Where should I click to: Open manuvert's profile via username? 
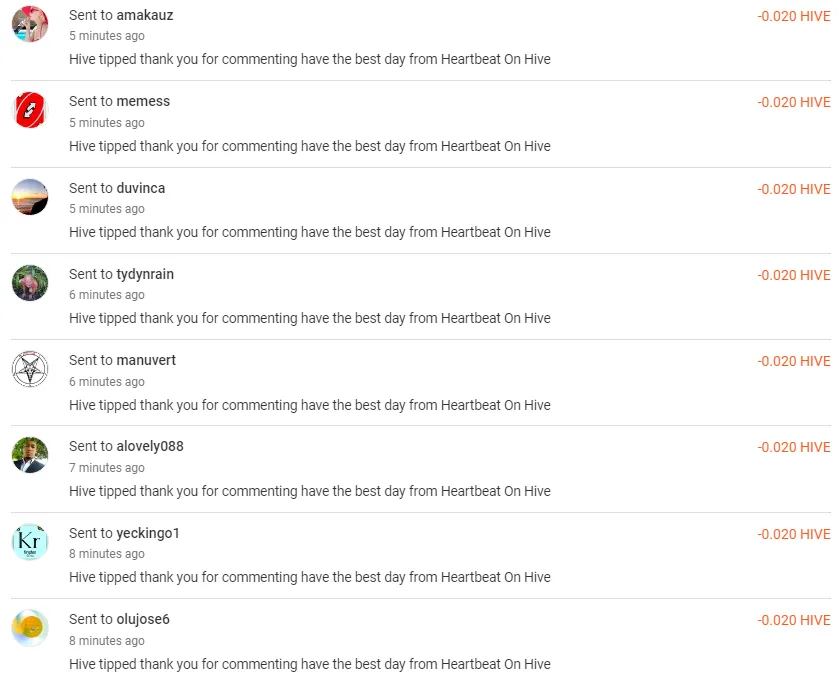146,360
